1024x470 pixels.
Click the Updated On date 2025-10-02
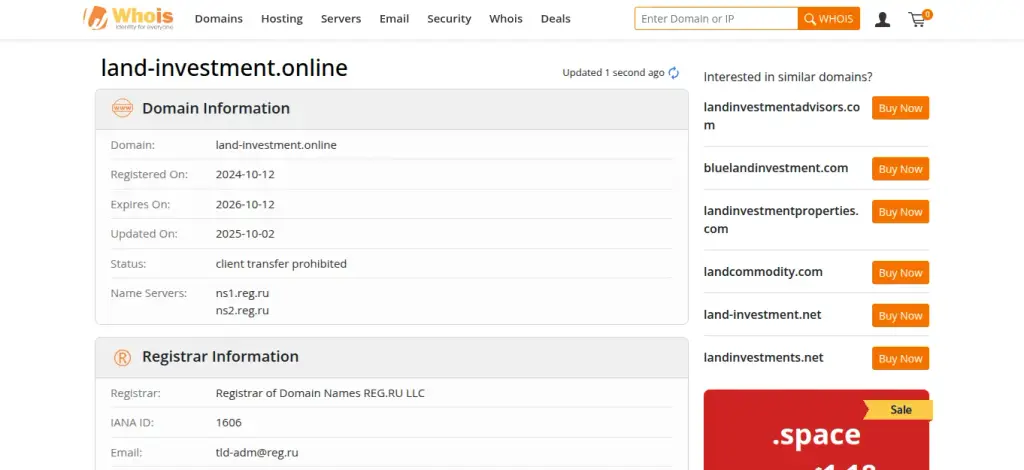click(245, 234)
